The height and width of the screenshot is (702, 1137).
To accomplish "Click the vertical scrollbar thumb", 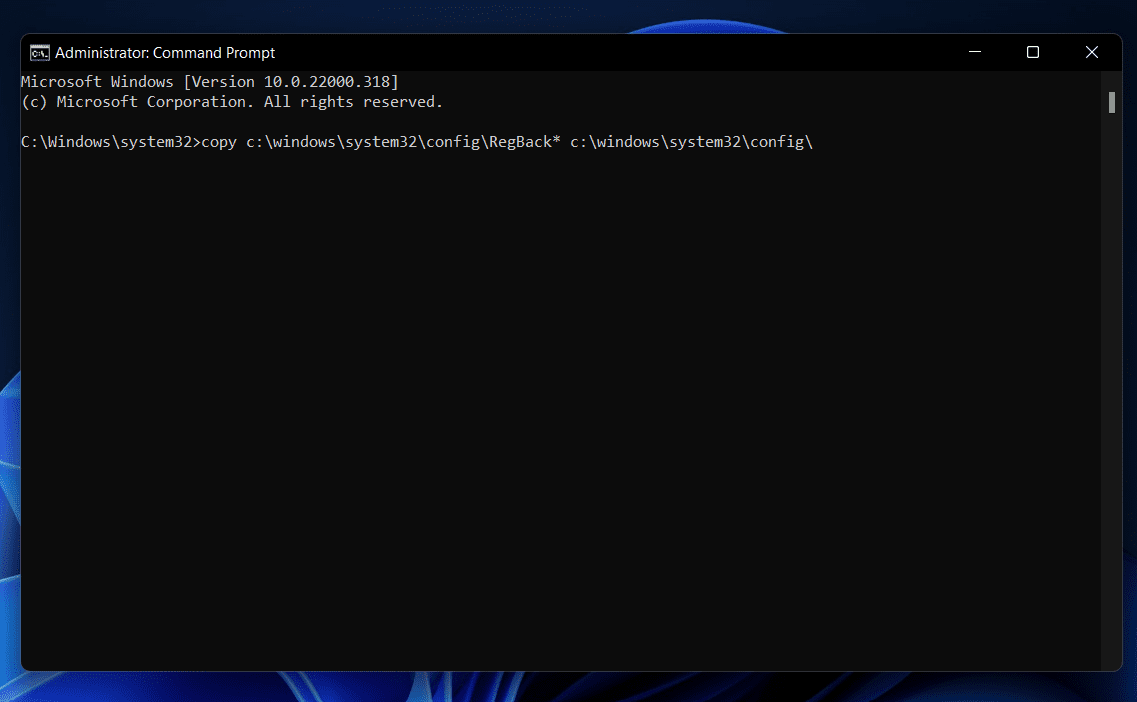I will [1111, 103].
